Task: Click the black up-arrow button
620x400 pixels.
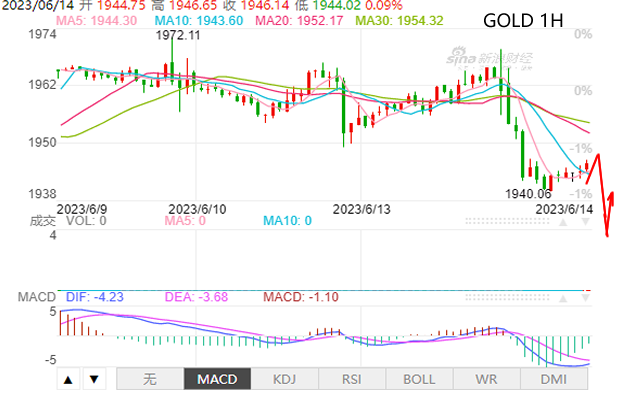Action: (x=68, y=379)
